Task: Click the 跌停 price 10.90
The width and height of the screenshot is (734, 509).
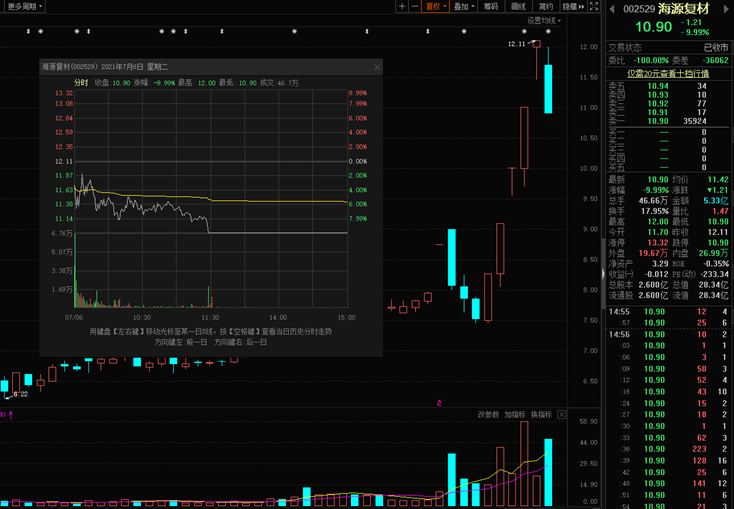Action: 718,243
